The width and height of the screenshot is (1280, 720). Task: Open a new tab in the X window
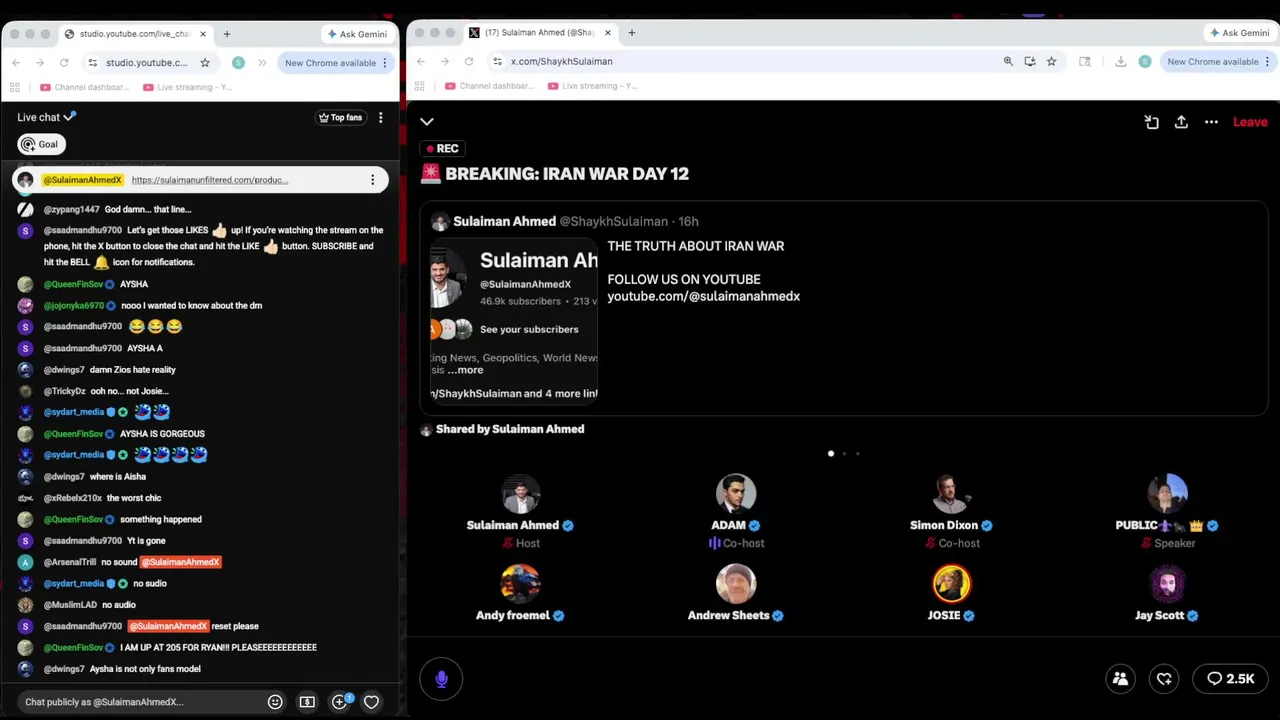[631, 33]
